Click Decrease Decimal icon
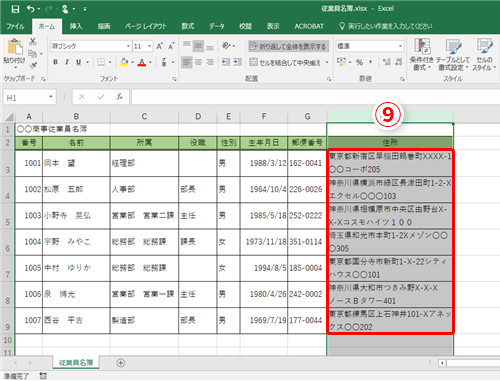 coord(398,62)
